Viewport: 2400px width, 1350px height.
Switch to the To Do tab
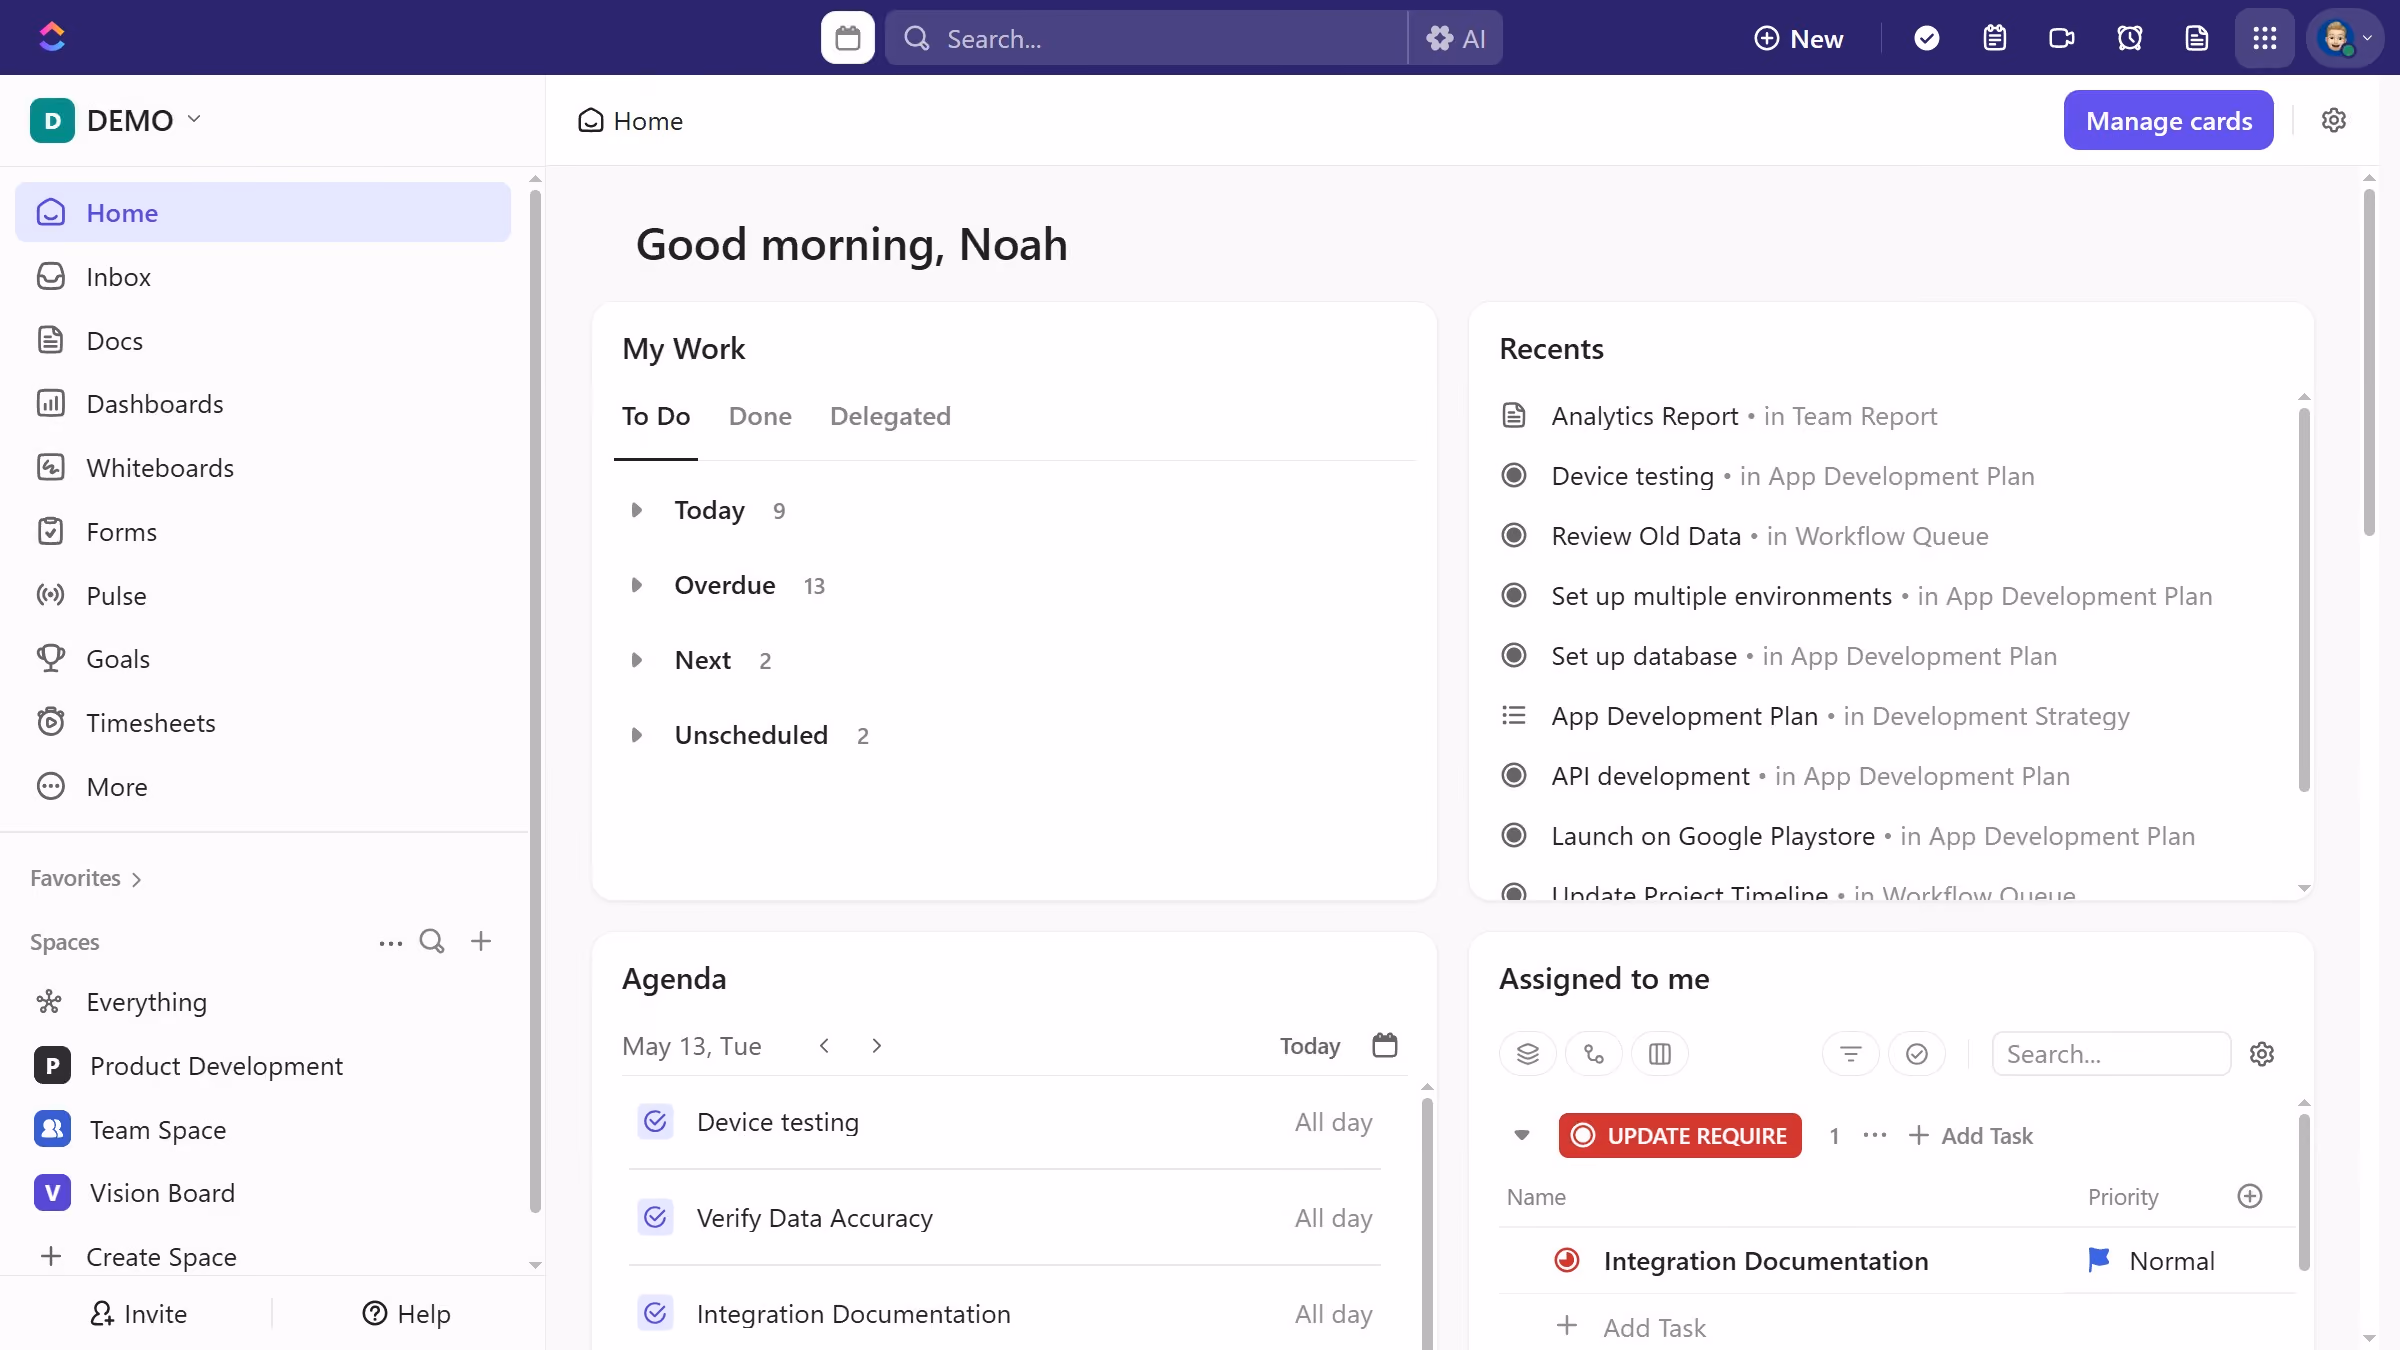(x=656, y=416)
